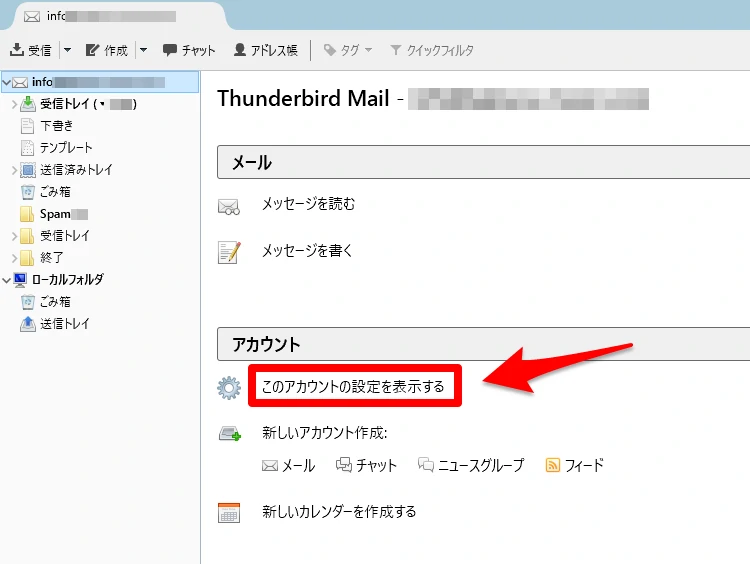Open the テンプレート folder
Screen dimensions: 750x564
66,147
